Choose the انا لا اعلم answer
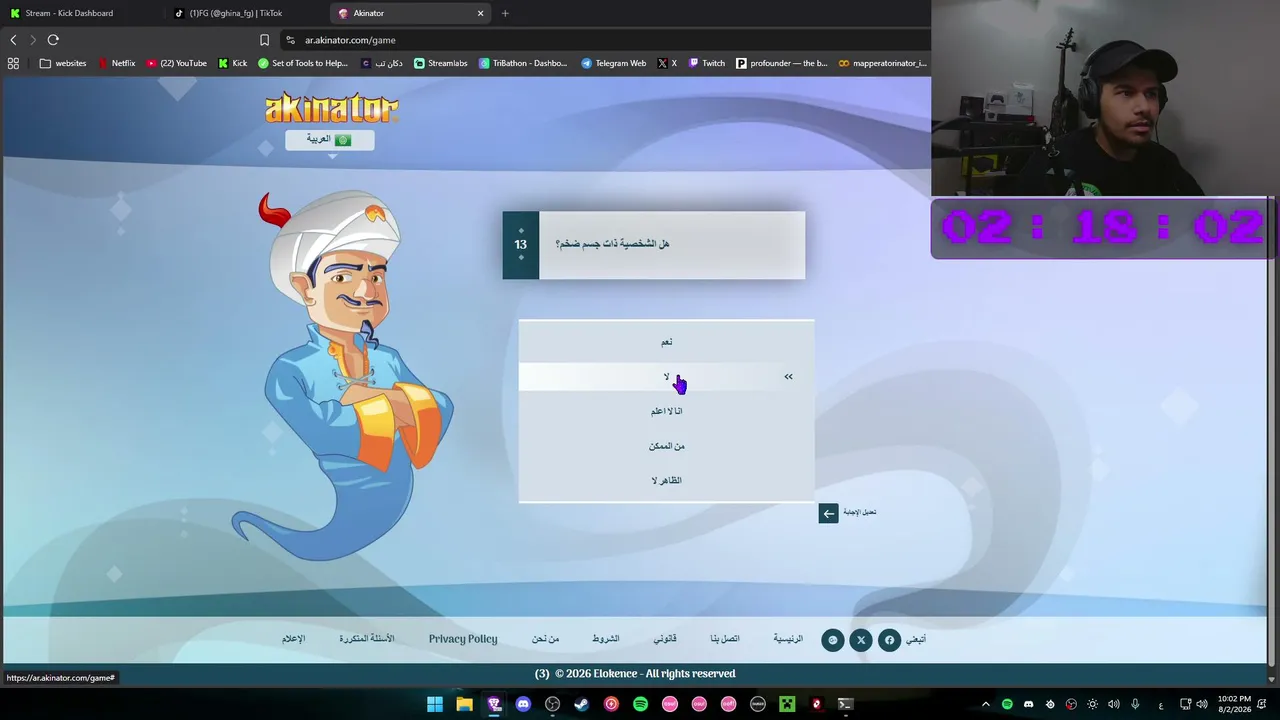 (x=666, y=411)
